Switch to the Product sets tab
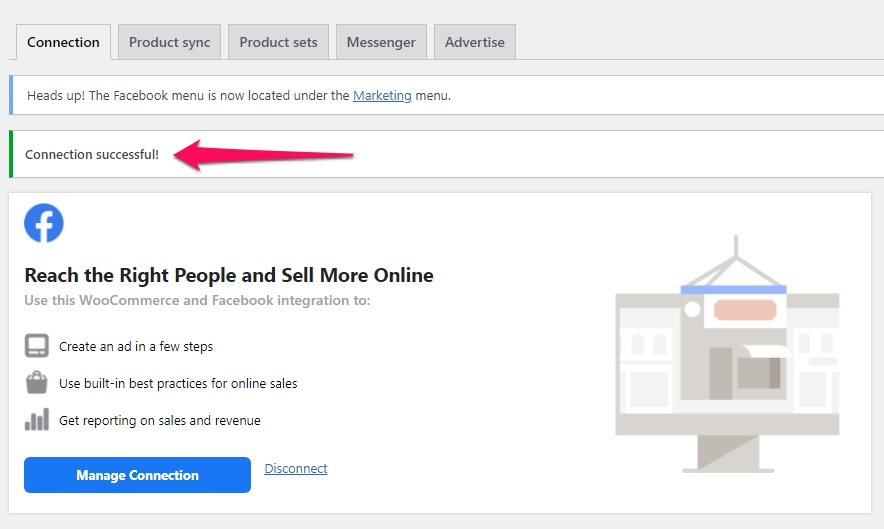 coord(279,42)
